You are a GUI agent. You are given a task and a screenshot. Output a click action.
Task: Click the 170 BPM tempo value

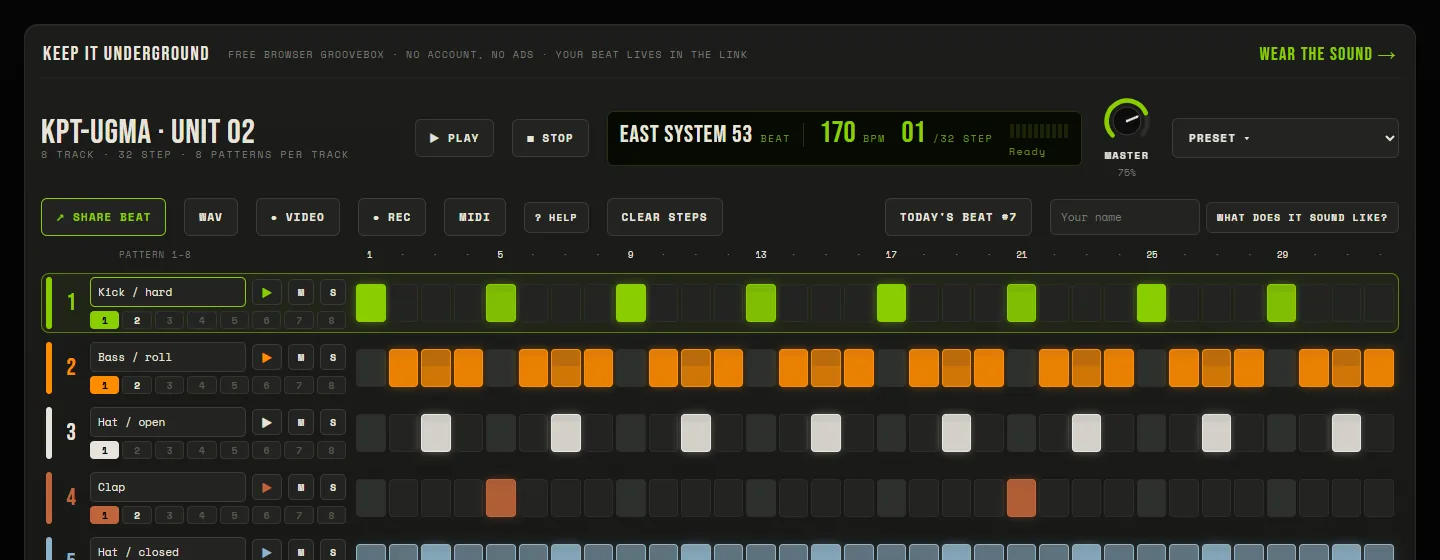pos(838,132)
